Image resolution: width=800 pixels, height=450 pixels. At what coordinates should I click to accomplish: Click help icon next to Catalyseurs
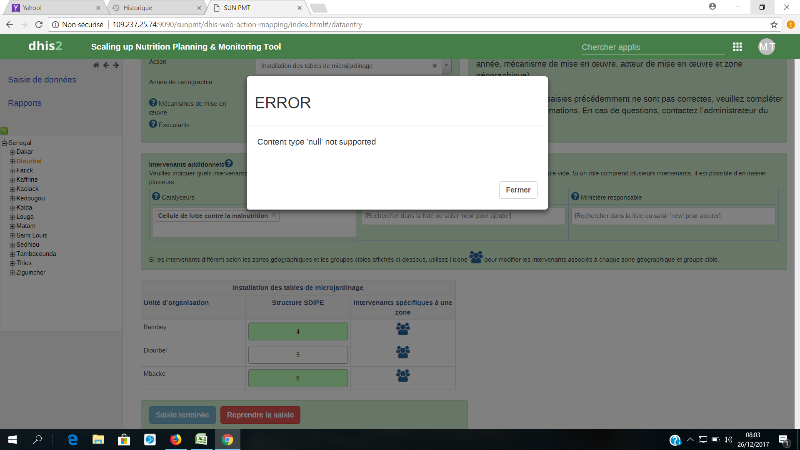point(152,197)
